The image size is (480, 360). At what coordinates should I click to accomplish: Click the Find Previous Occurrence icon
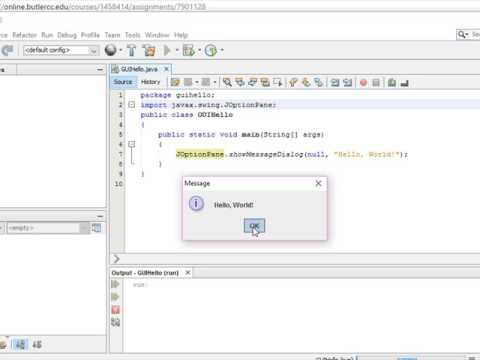click(x=240, y=82)
